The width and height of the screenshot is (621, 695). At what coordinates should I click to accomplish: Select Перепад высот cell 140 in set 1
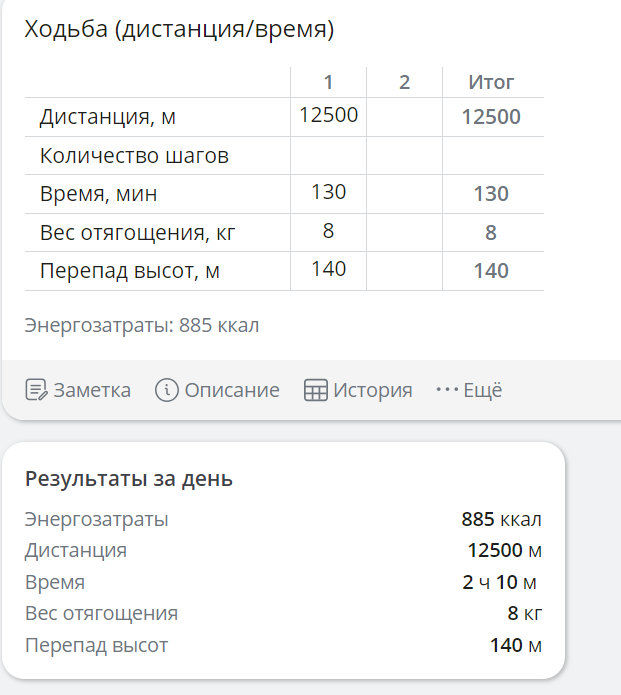tap(328, 271)
